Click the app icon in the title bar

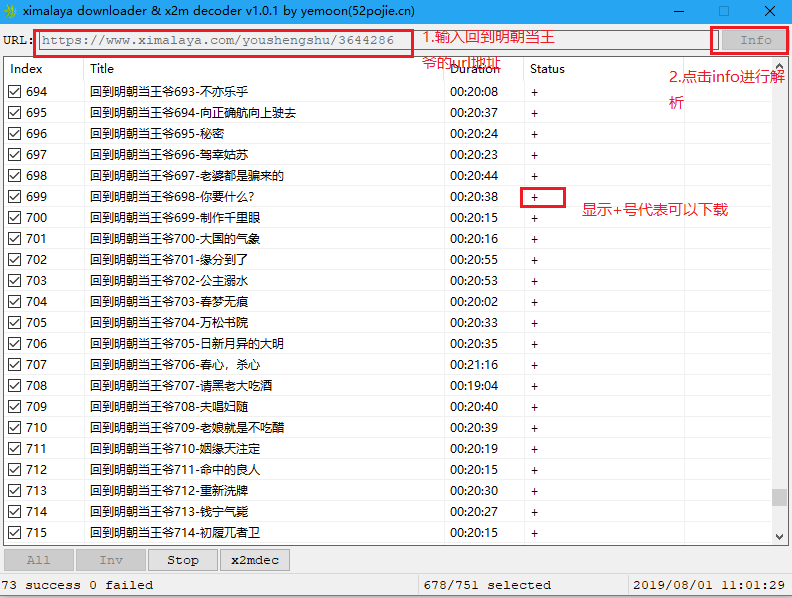10,11
